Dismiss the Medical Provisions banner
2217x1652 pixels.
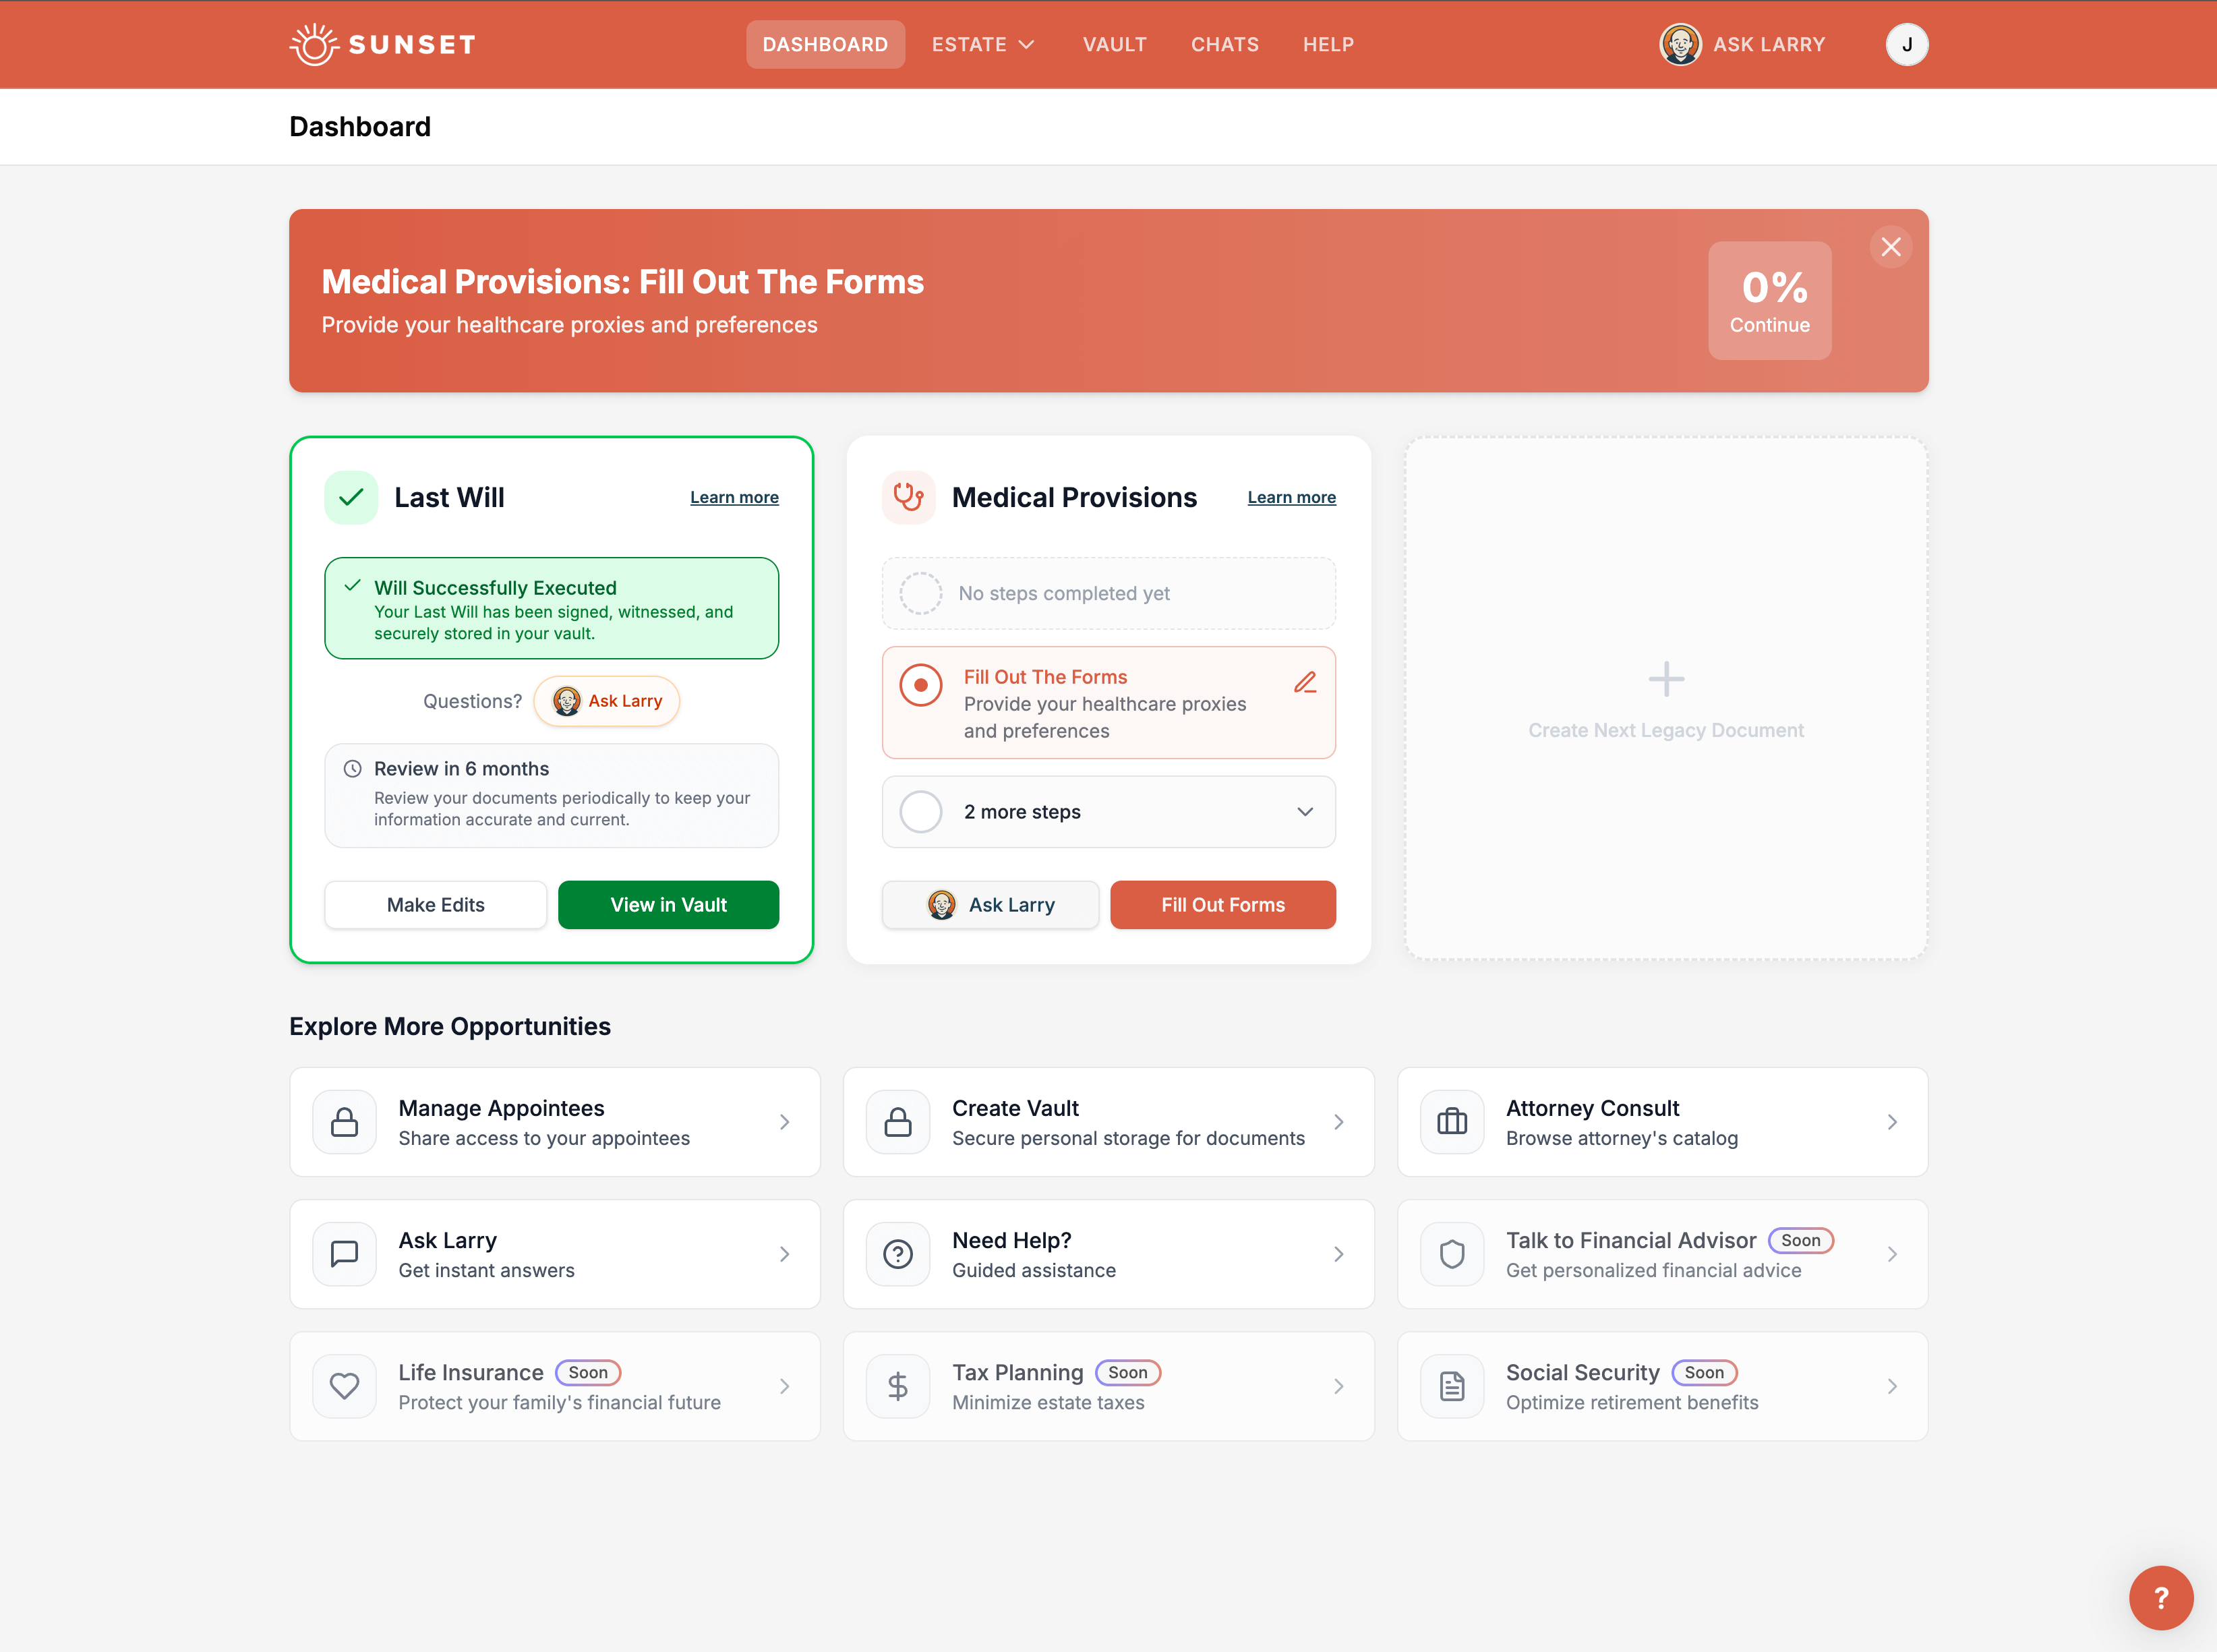click(x=1891, y=246)
